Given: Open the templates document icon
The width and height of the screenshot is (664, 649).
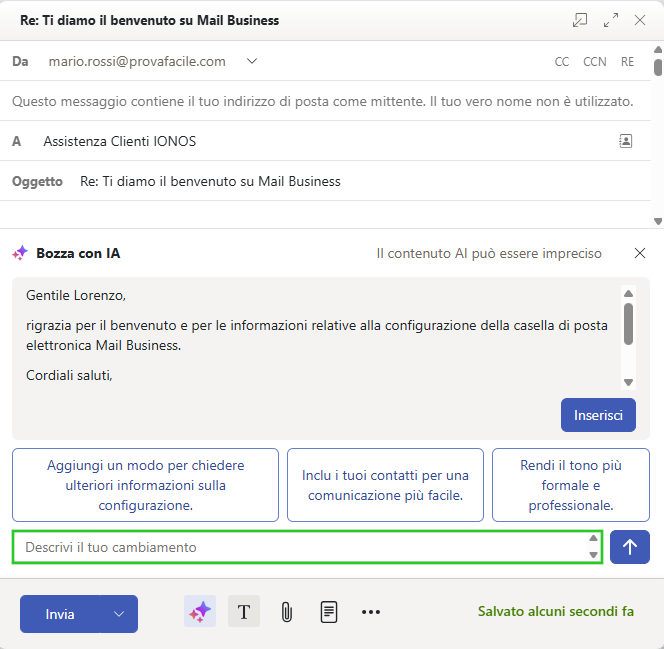Looking at the screenshot, I should point(329,612).
